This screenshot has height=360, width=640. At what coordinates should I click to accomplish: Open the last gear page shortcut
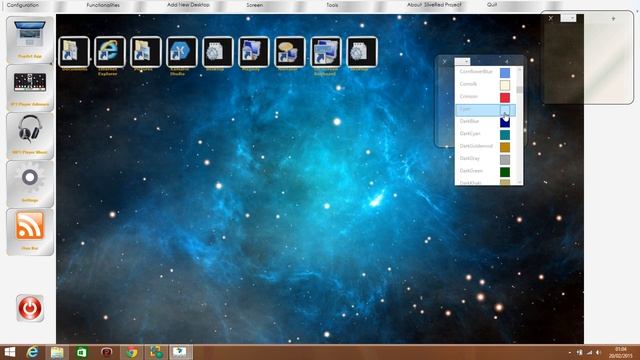click(x=361, y=52)
